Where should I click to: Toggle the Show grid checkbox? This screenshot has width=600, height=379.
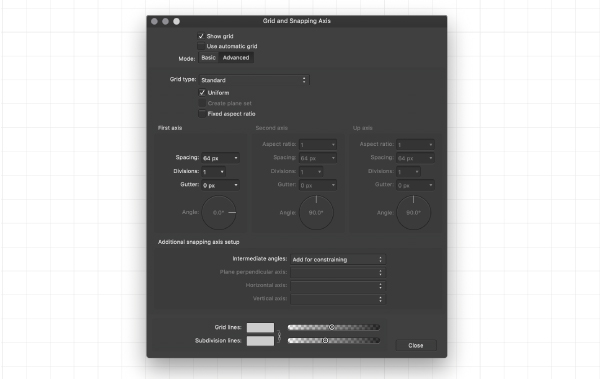click(201, 36)
